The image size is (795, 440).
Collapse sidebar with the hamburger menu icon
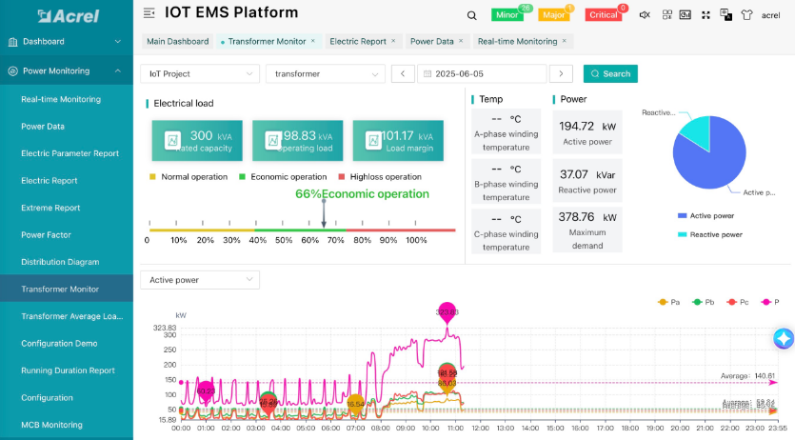tap(149, 14)
